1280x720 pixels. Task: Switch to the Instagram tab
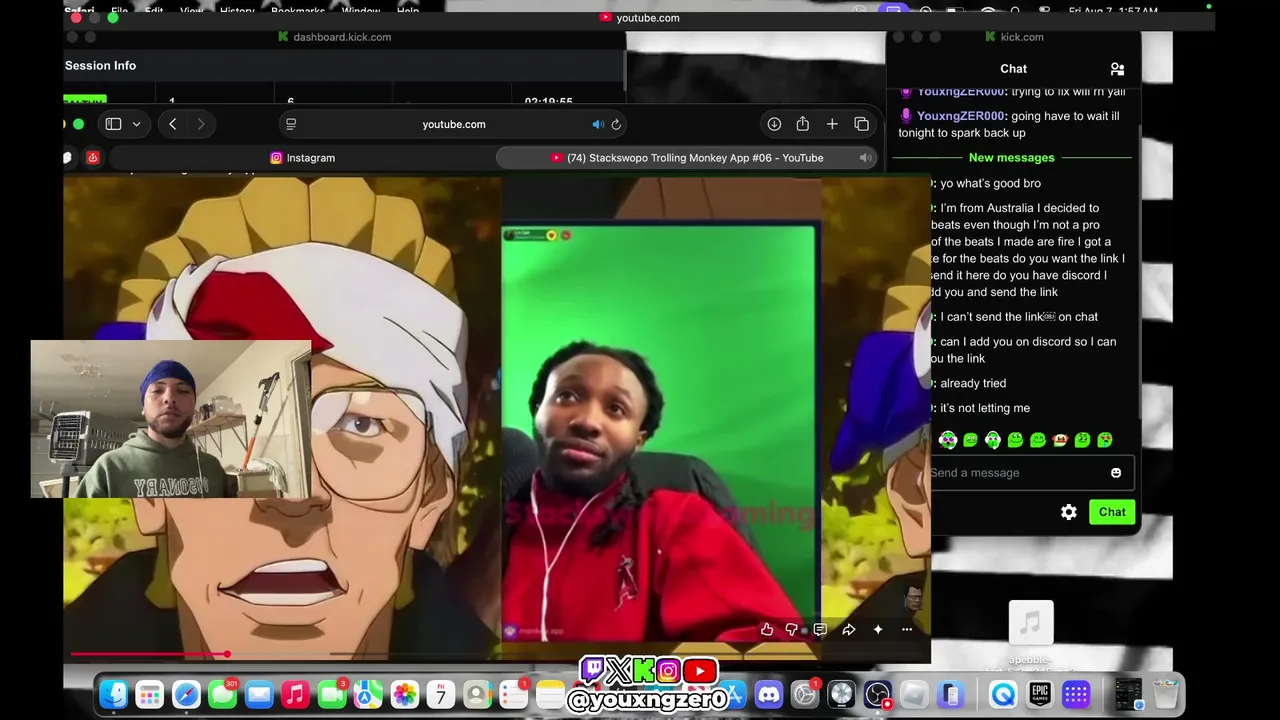pyautogui.click(x=302, y=158)
